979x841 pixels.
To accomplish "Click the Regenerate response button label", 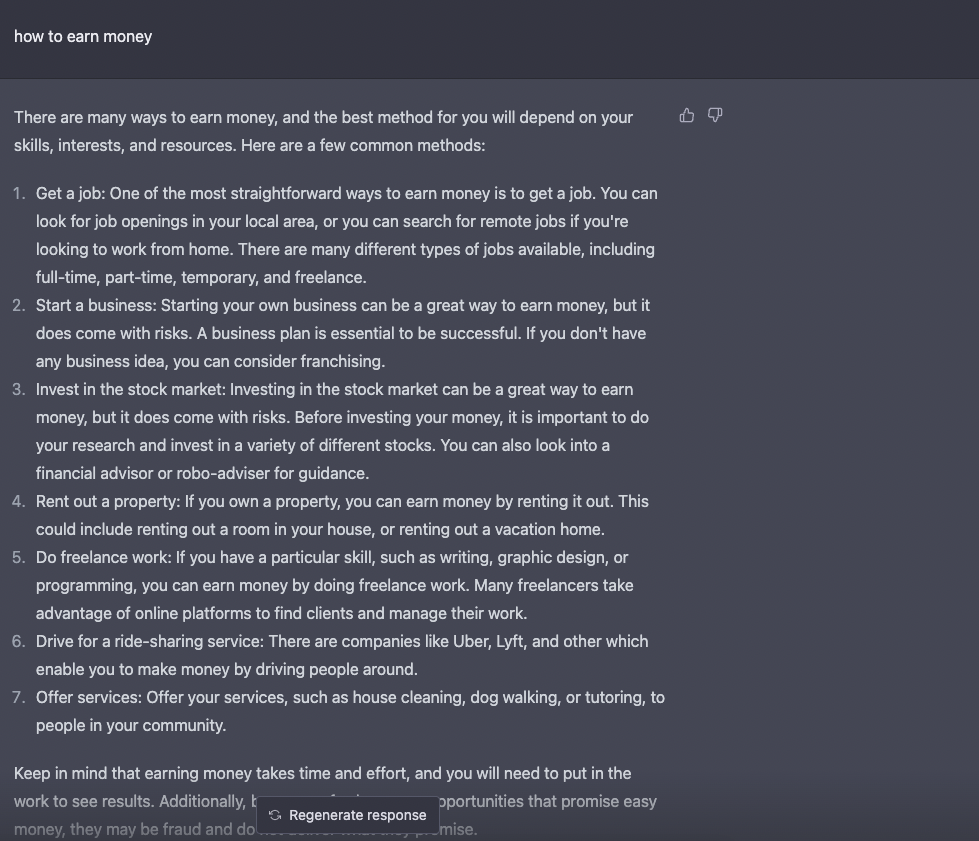I will [x=358, y=815].
